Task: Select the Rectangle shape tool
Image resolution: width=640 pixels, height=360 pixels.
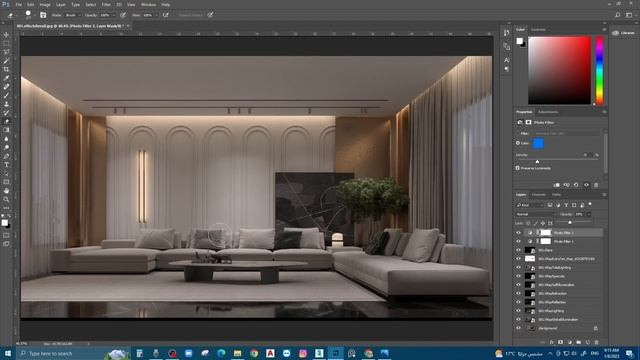Action: pos(7,182)
